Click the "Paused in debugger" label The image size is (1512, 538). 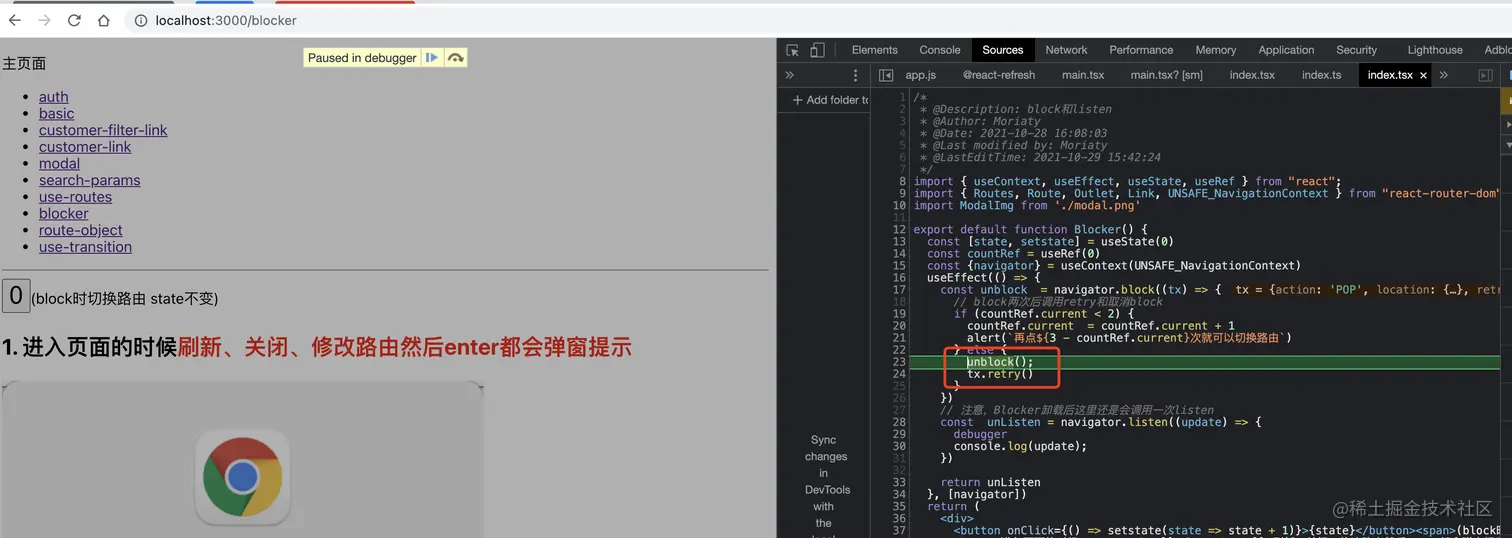coord(362,58)
